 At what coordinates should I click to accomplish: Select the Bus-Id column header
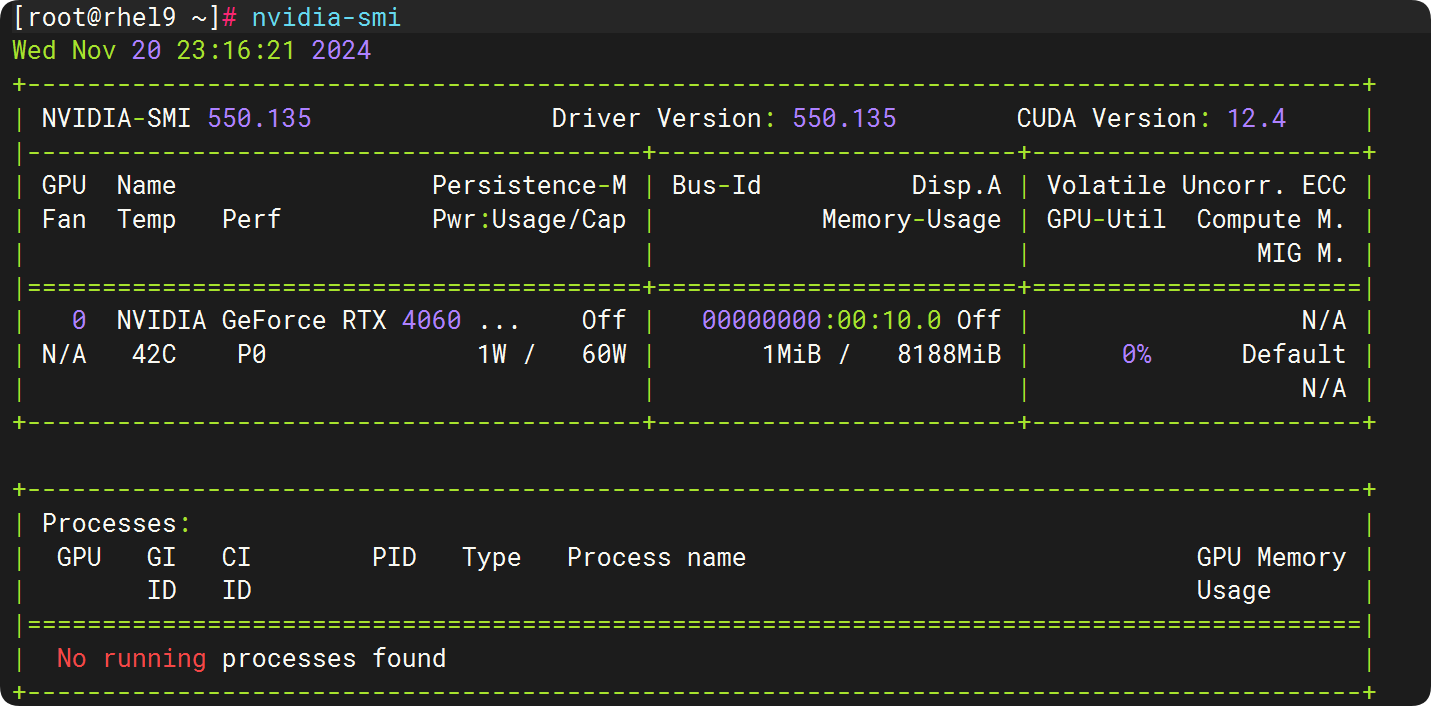pyautogui.click(x=716, y=185)
